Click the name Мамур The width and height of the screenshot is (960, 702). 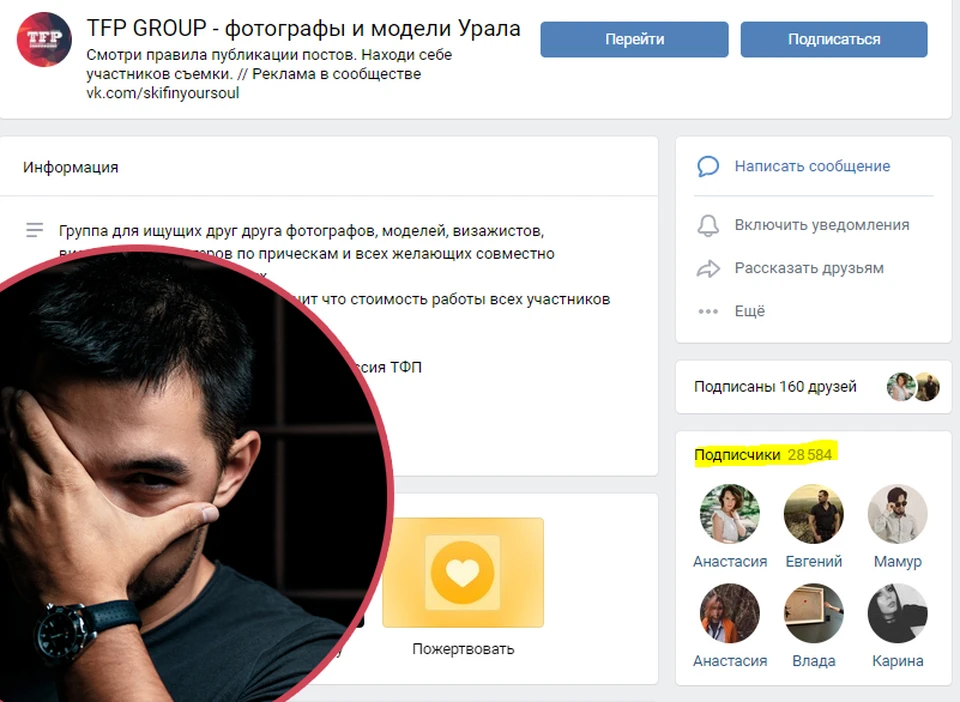pos(898,561)
